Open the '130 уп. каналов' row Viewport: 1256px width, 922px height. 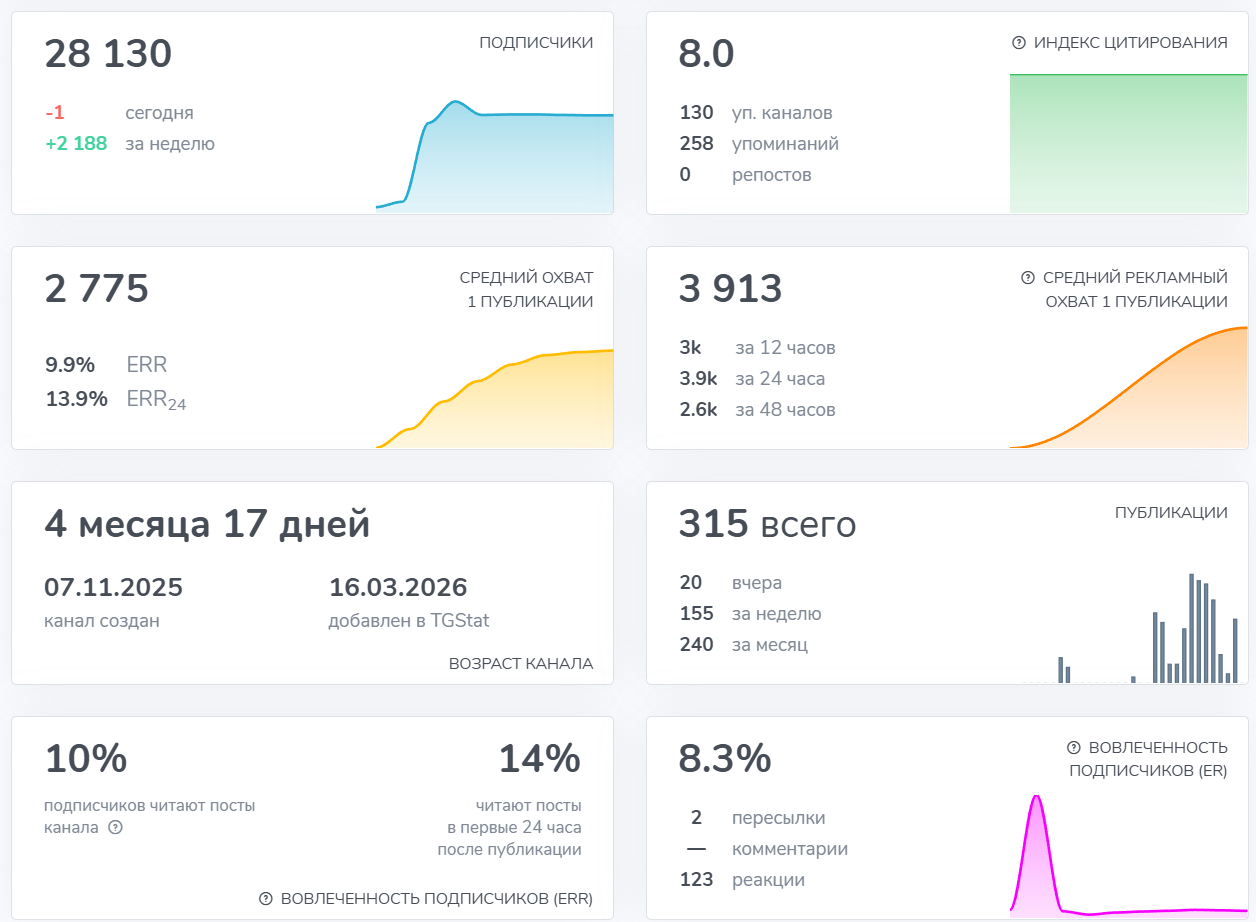tap(756, 113)
